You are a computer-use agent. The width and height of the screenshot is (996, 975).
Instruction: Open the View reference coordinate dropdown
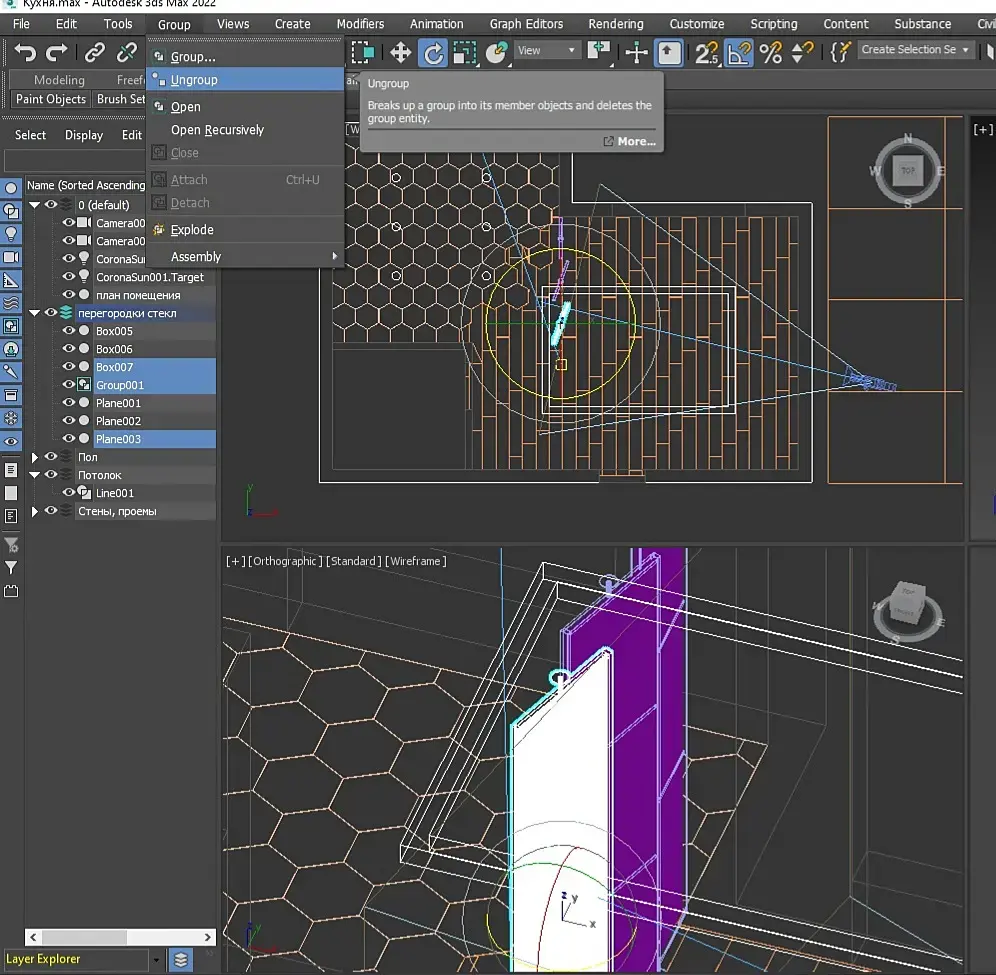coord(547,51)
